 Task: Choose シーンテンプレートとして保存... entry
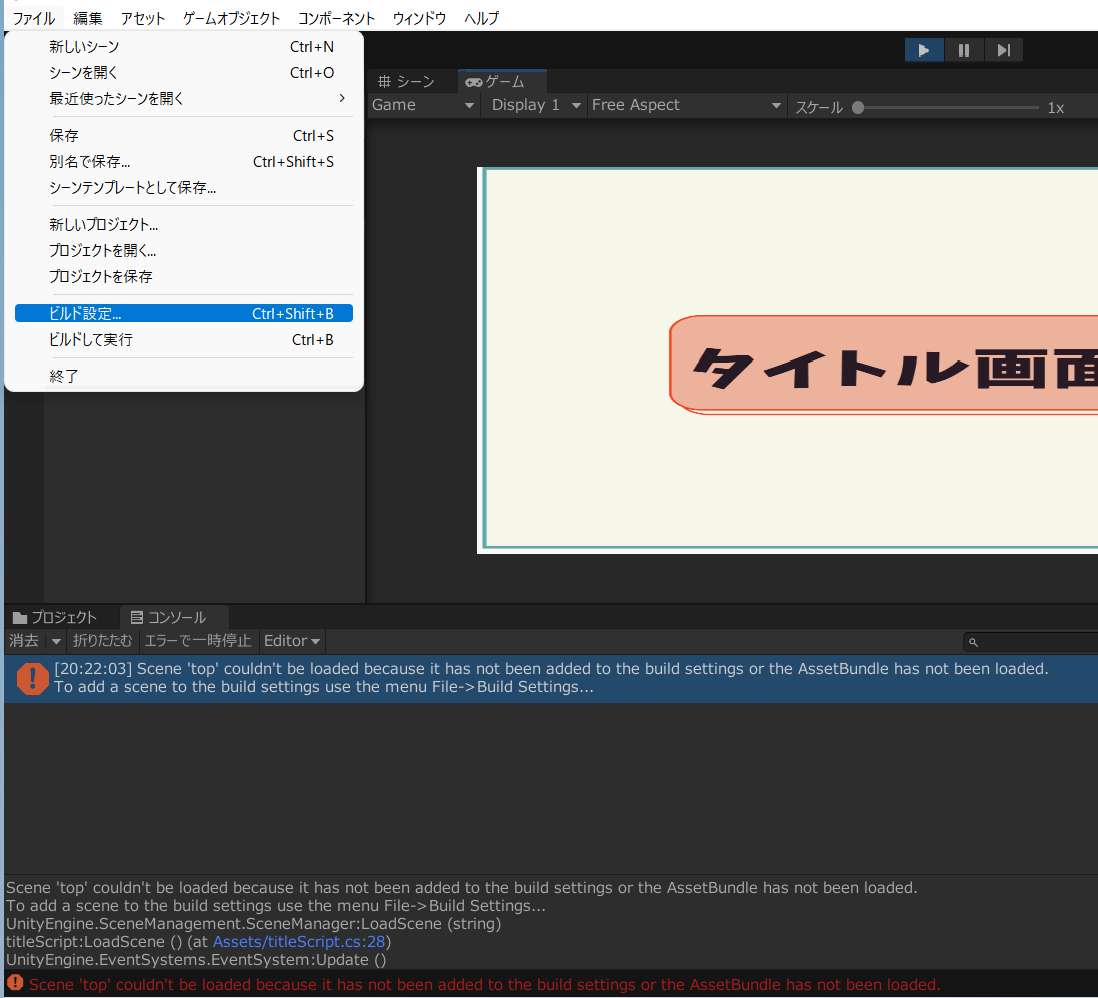pyautogui.click(x=183, y=188)
